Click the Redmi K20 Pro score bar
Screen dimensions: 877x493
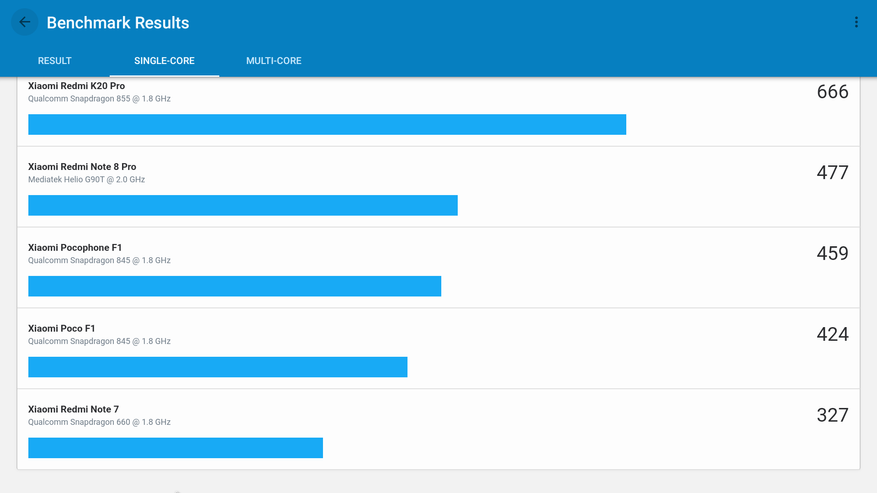327,124
